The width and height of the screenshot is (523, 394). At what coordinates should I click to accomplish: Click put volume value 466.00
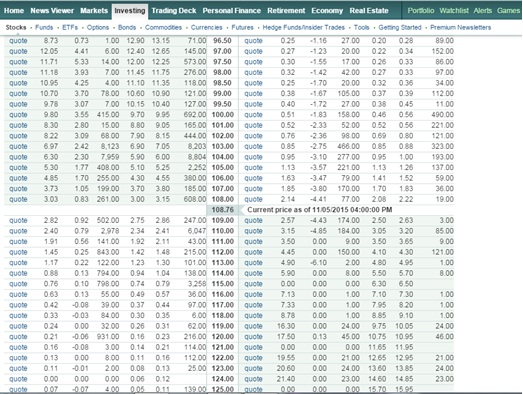pos(348,146)
